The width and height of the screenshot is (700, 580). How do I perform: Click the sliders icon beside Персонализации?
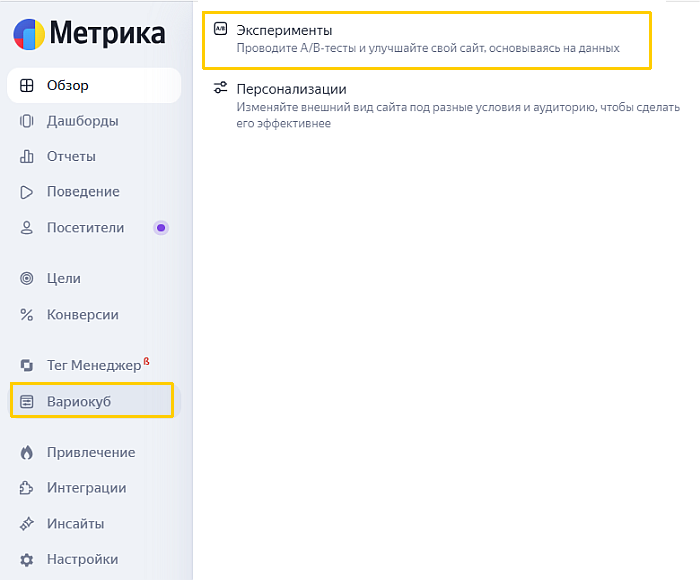tap(221, 88)
